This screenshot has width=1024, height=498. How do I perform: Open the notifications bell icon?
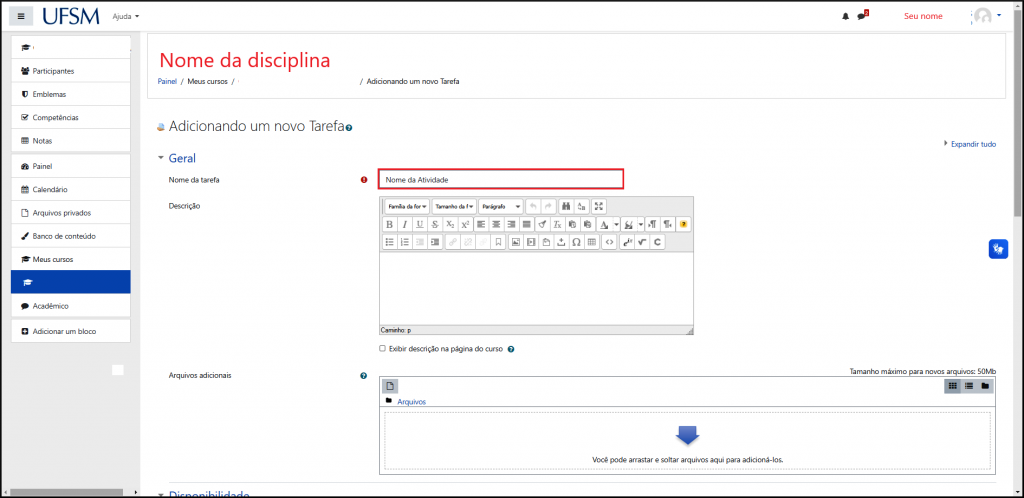pyautogui.click(x=845, y=16)
